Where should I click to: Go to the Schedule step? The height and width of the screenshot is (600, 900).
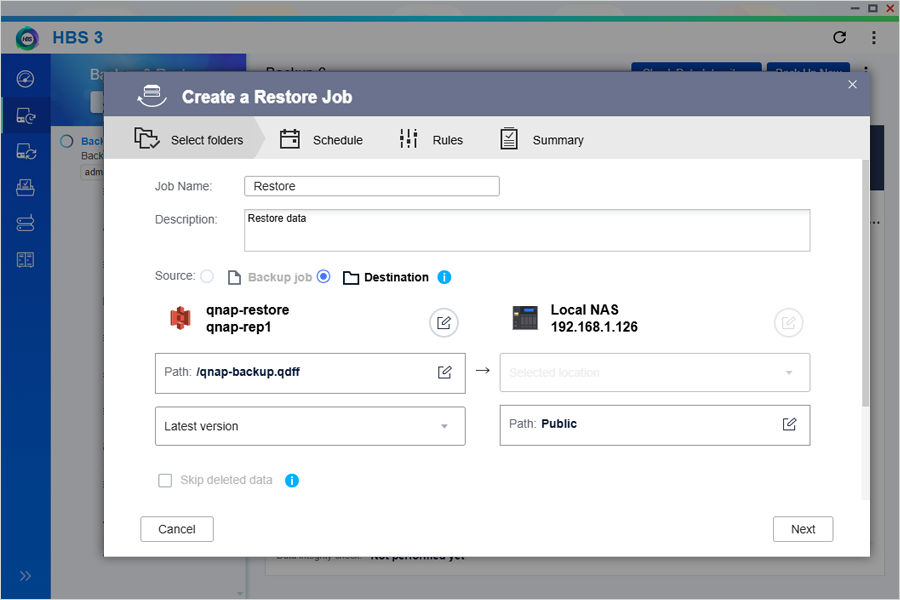point(321,140)
